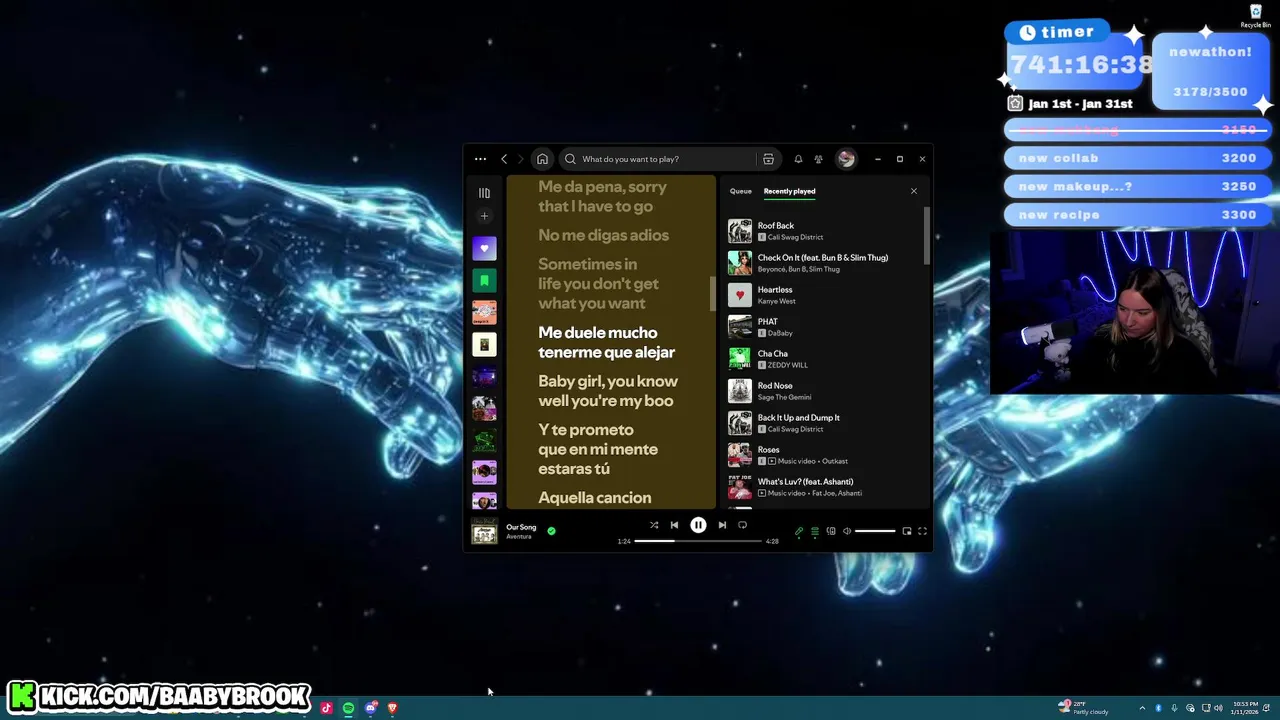Screen dimensions: 1280x720
Task: Adjust the volume slider
Action: pos(875,531)
